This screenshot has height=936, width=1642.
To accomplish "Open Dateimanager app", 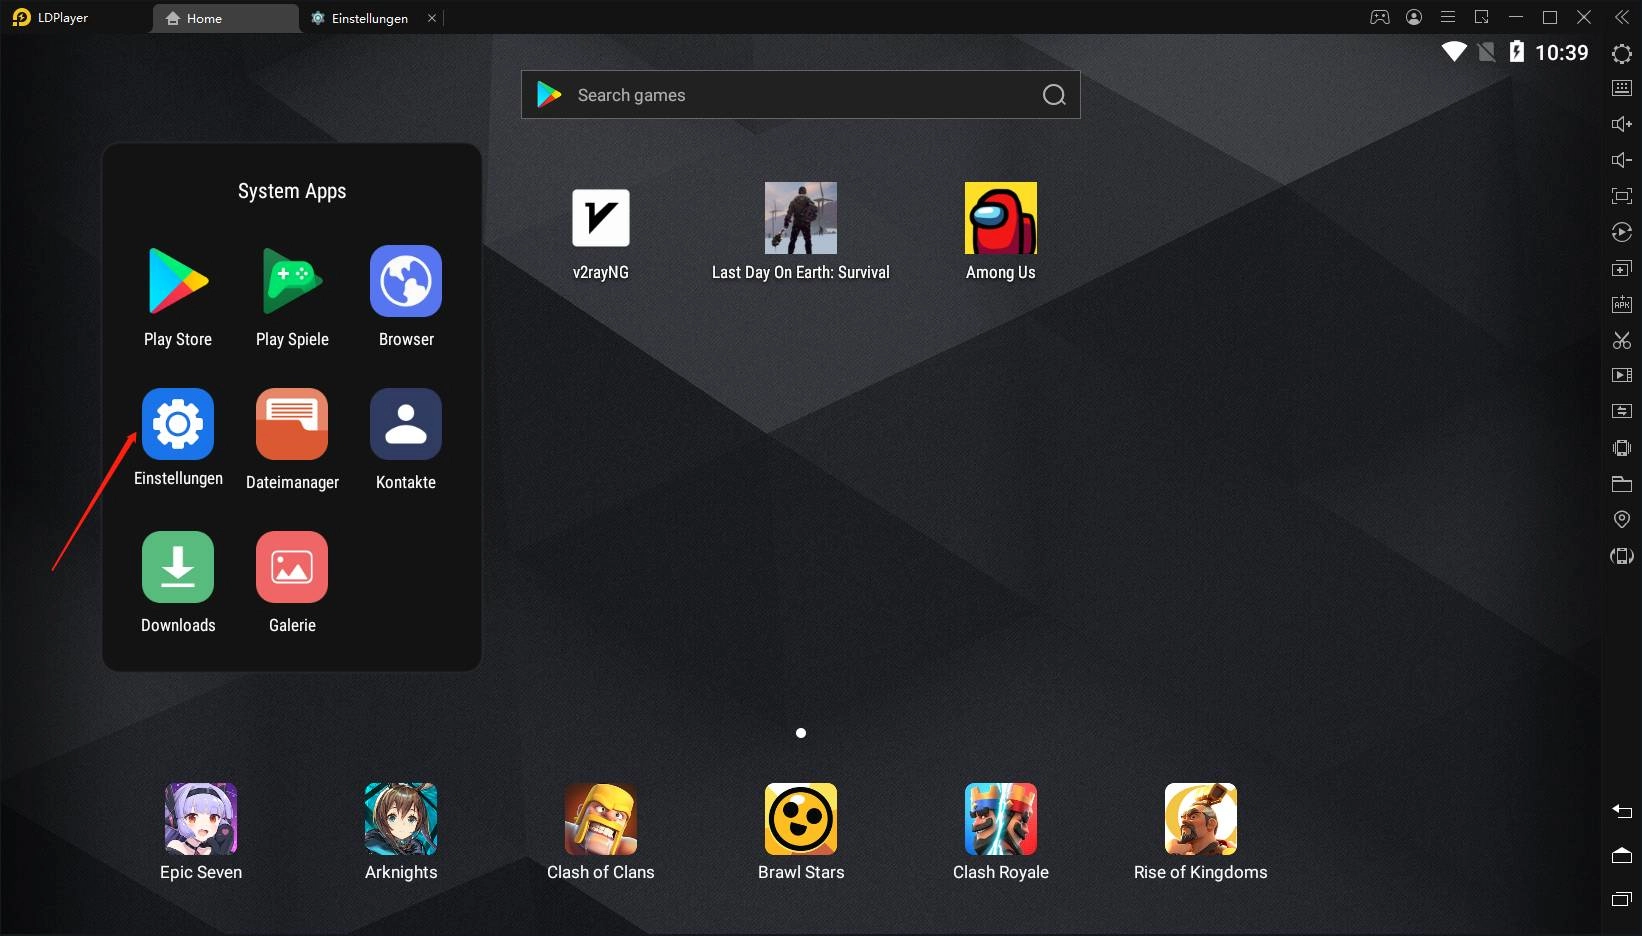I will (x=292, y=440).
